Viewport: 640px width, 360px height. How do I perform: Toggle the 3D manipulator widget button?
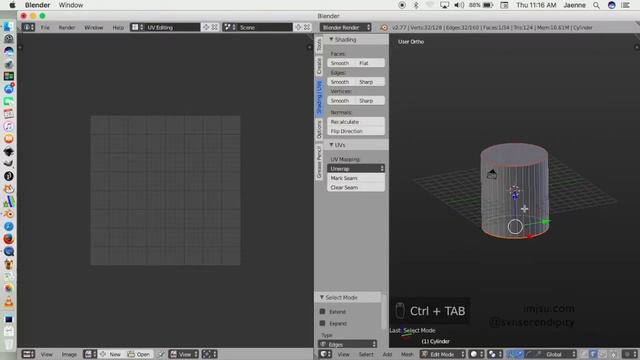510,354
